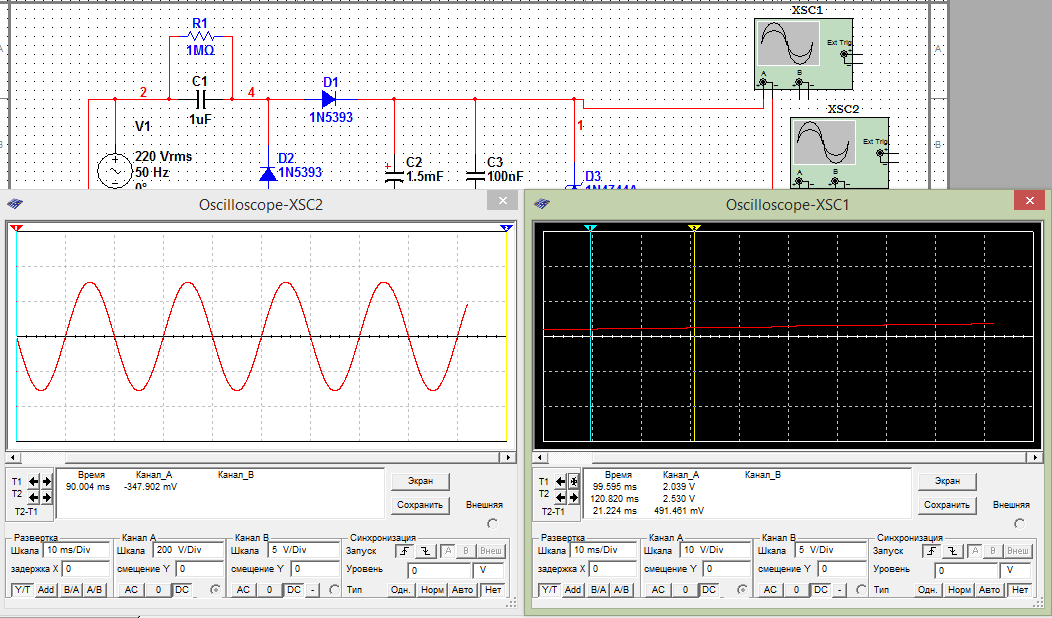Choose Авто trigger type in XSC2
Image resolution: width=1052 pixels, height=618 pixels.
[462, 590]
